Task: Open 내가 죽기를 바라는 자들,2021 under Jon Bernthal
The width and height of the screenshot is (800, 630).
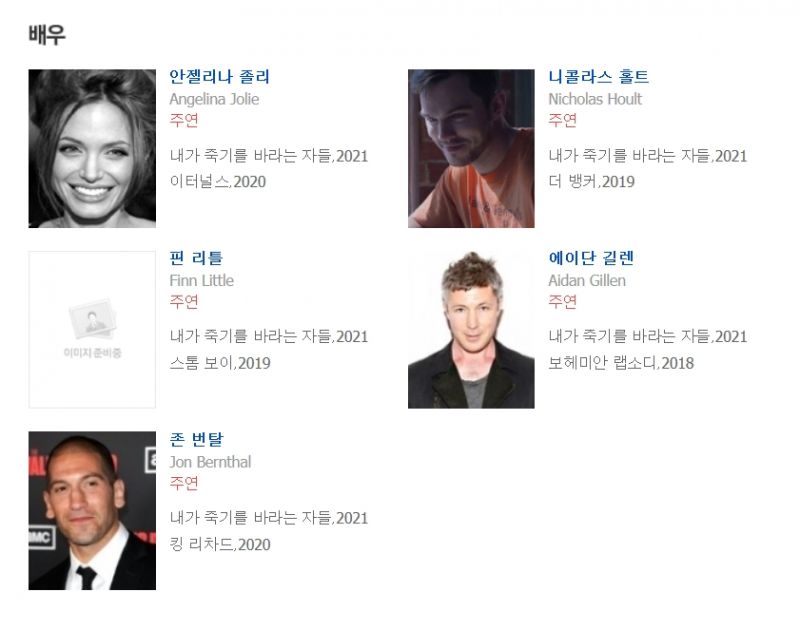Action: tap(269, 518)
